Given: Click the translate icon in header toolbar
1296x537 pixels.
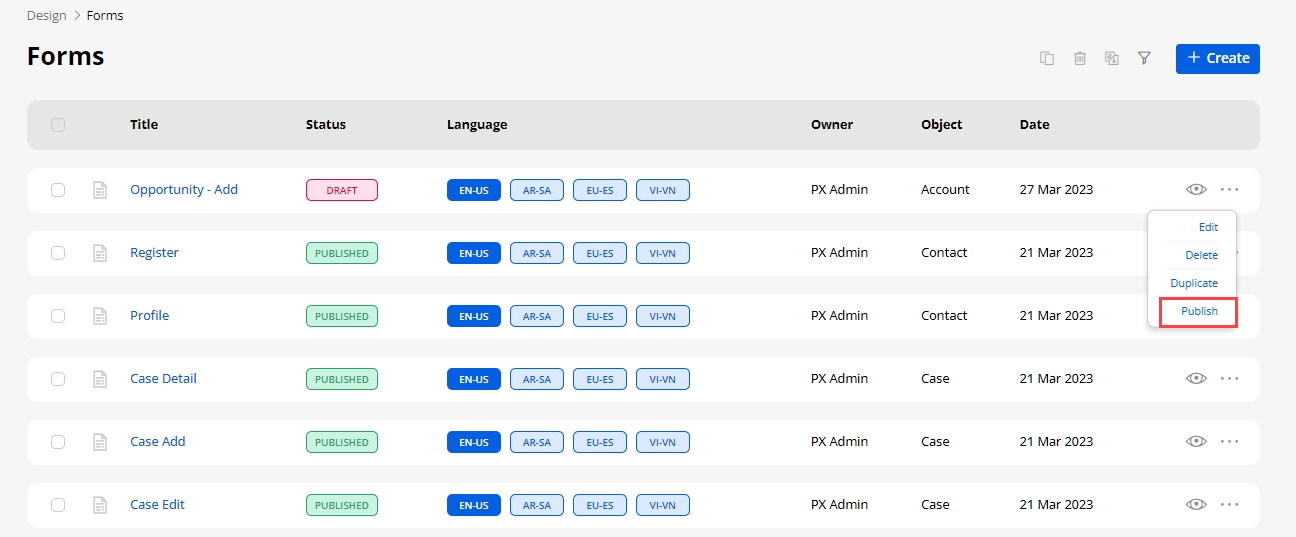Looking at the screenshot, I should pyautogui.click(x=1111, y=58).
